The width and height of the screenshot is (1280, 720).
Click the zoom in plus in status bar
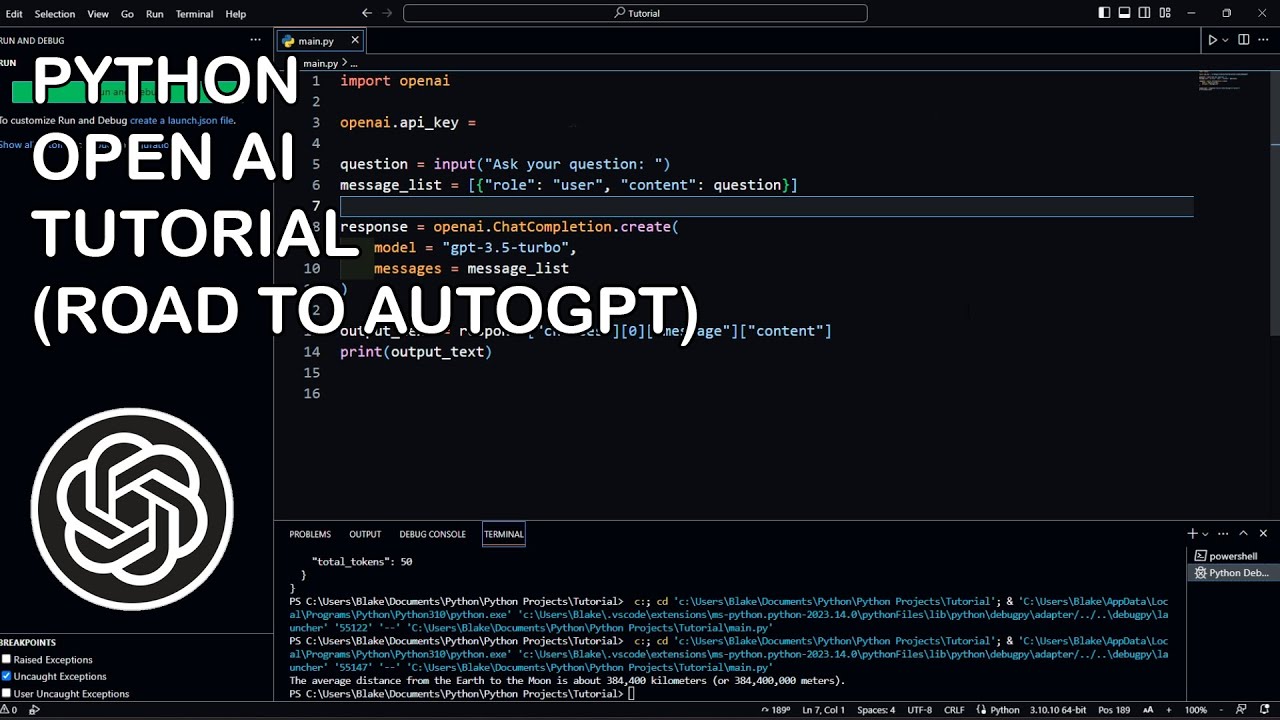[x=1170, y=710]
